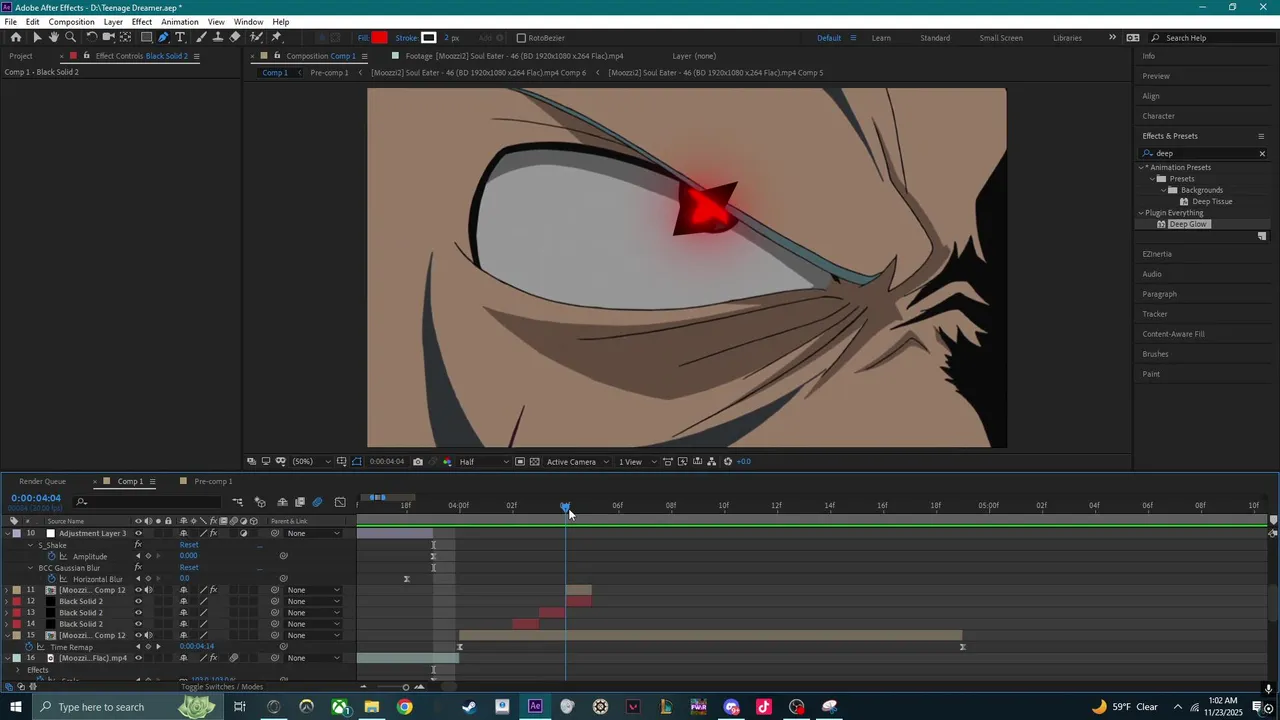Toggle Amplitude stopwatch under S_Shake
The image size is (1280, 720).
52,556
